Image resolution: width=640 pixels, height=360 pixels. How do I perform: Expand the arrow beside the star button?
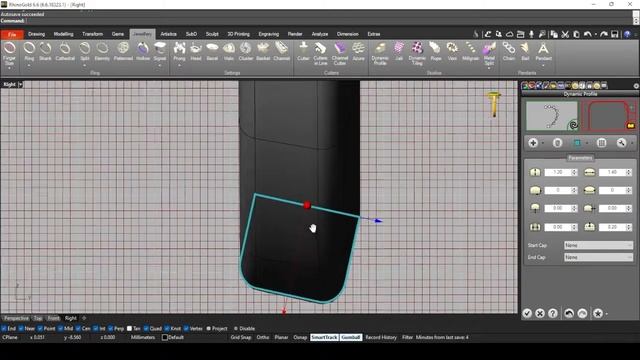point(607,313)
